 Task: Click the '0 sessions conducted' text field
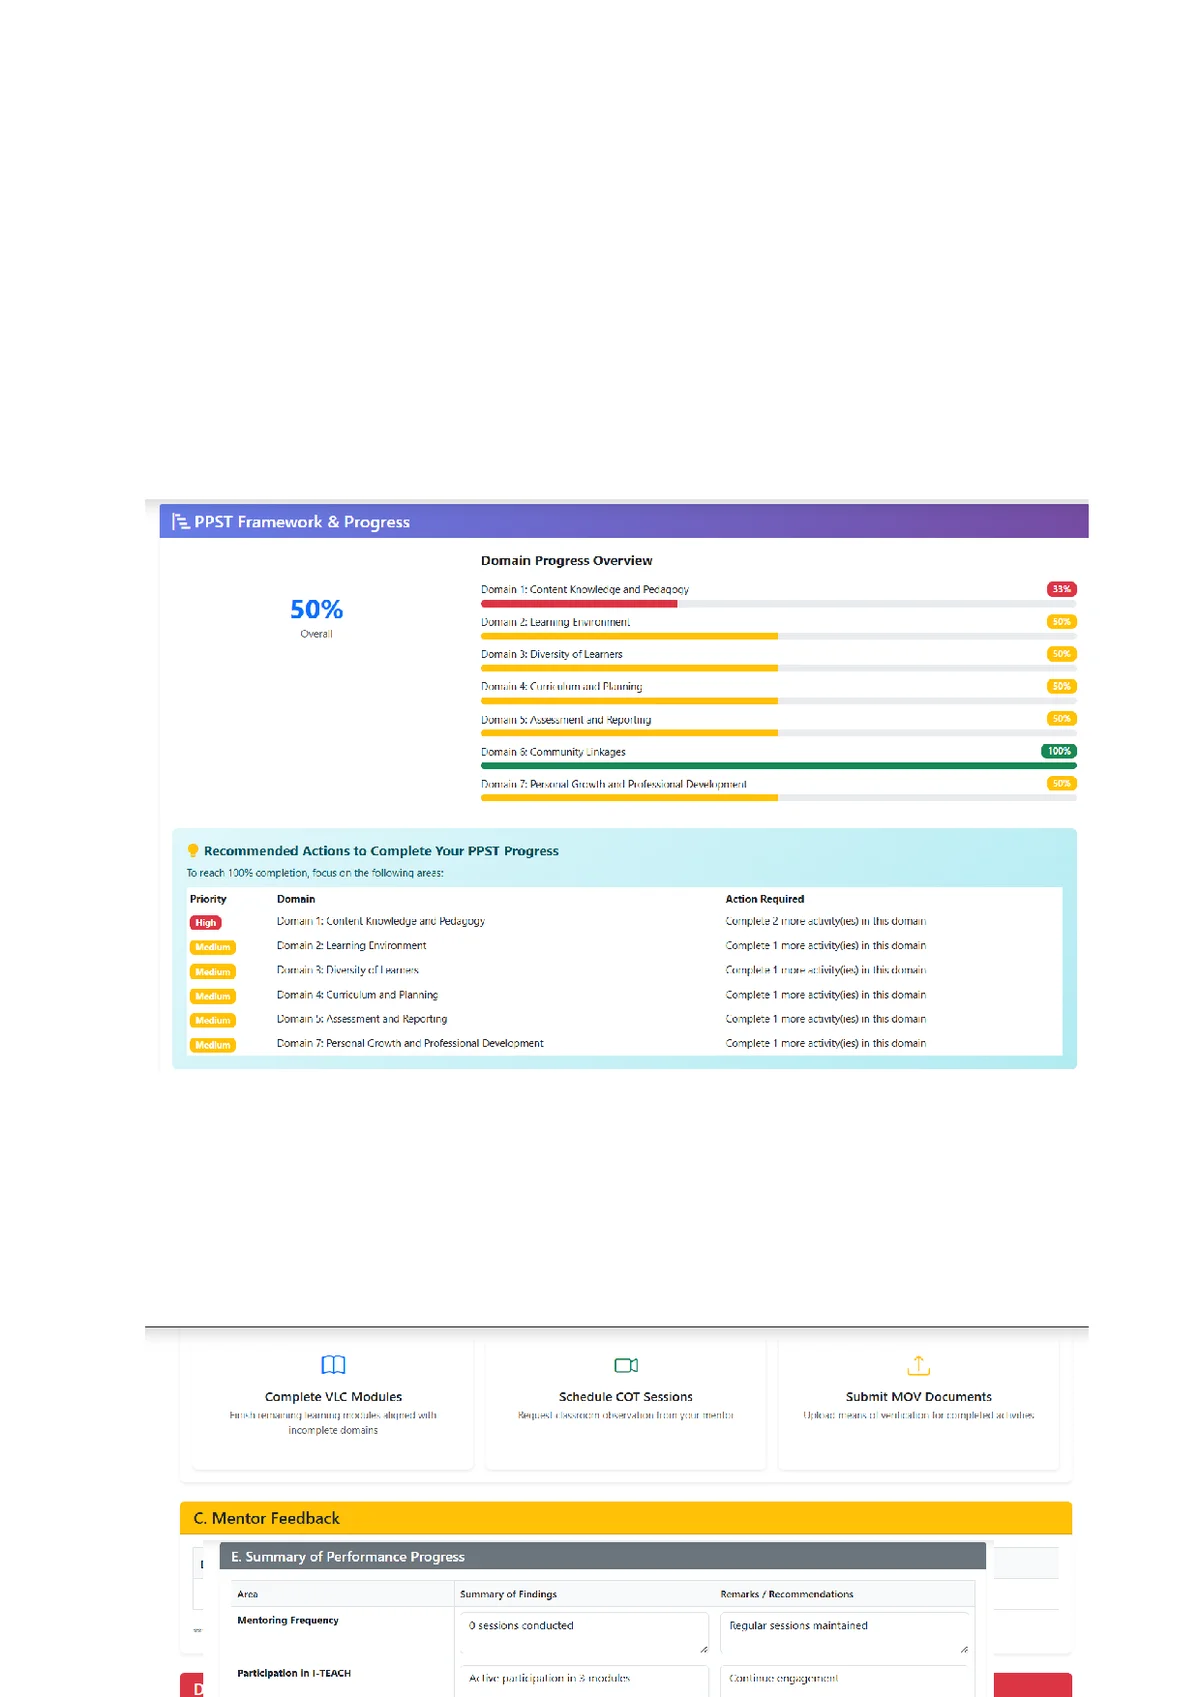pyautogui.click(x=583, y=1630)
